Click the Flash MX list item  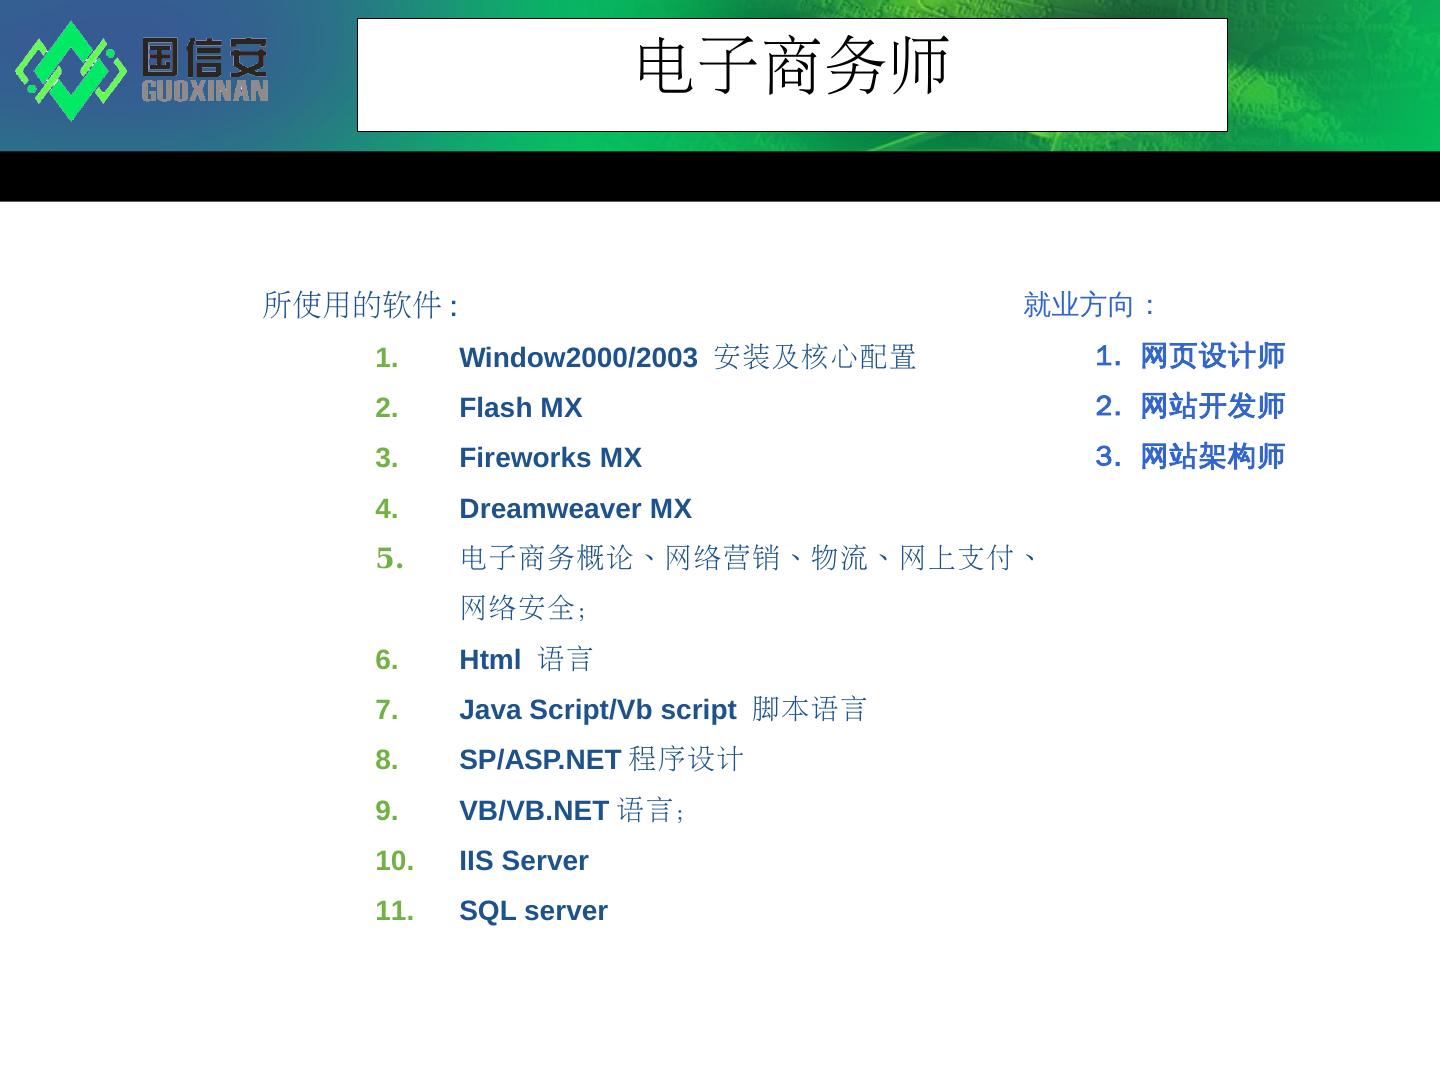tap(520, 408)
